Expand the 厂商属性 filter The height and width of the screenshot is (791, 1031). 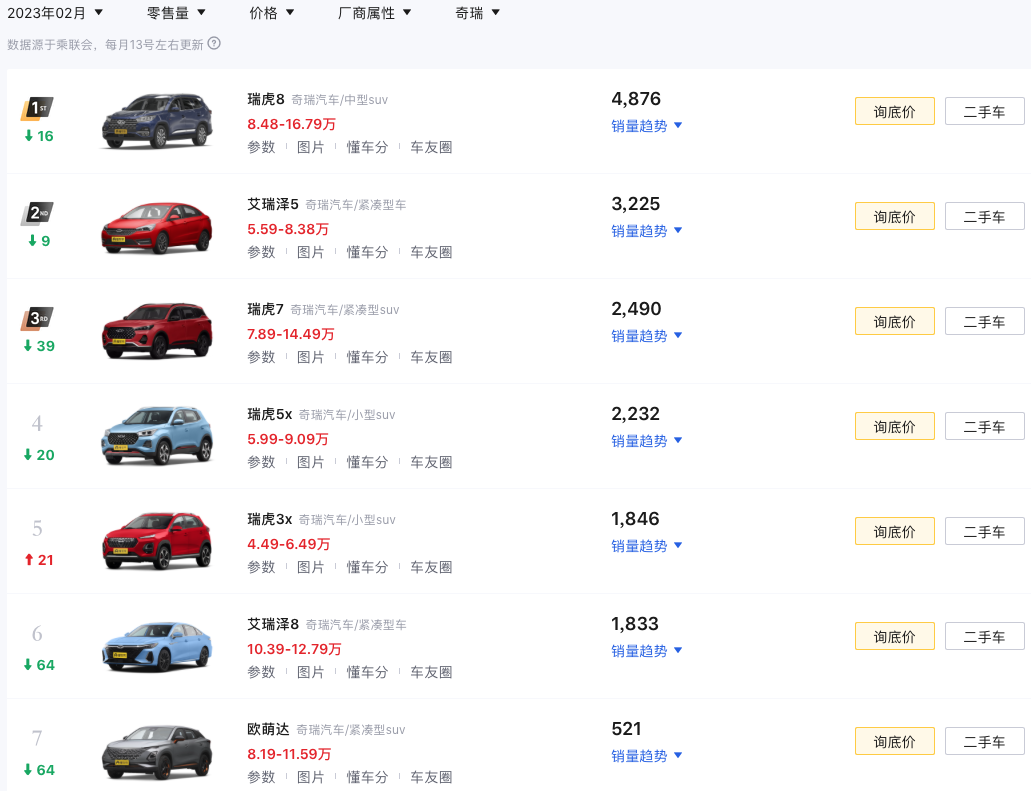click(x=375, y=13)
